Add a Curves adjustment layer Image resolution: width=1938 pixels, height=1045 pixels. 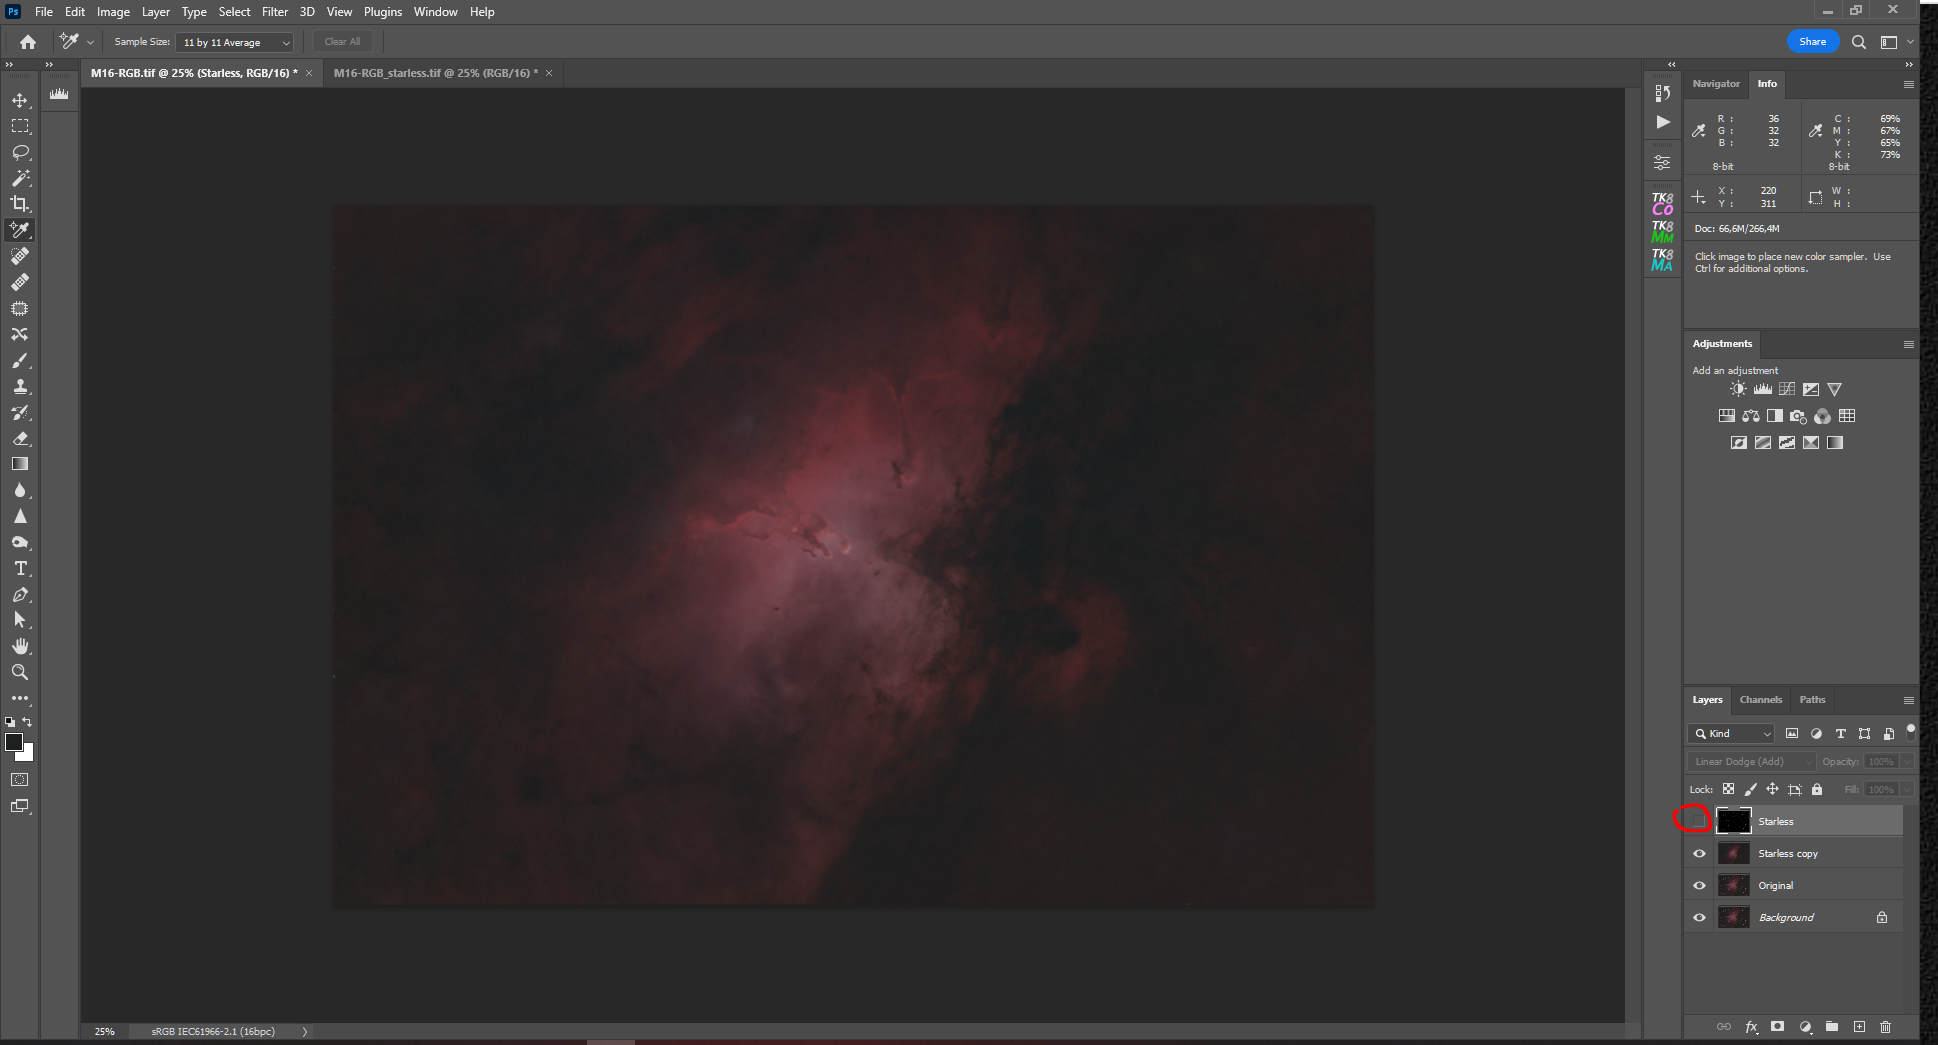click(x=1786, y=389)
